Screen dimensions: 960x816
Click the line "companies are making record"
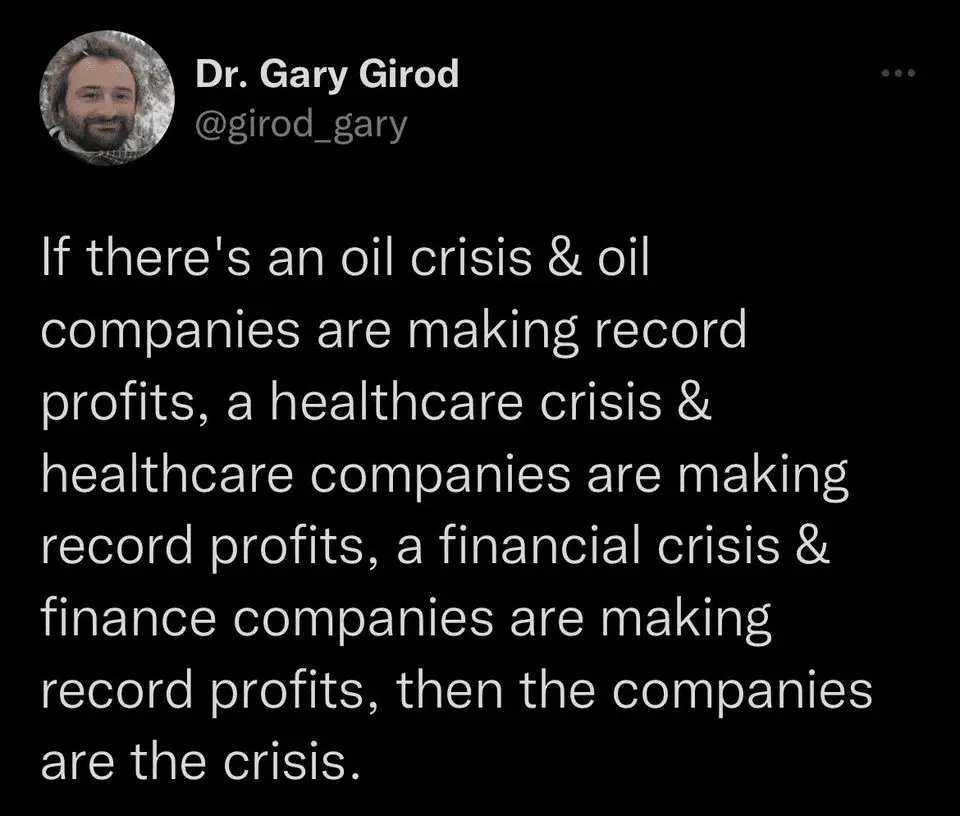coord(393,331)
